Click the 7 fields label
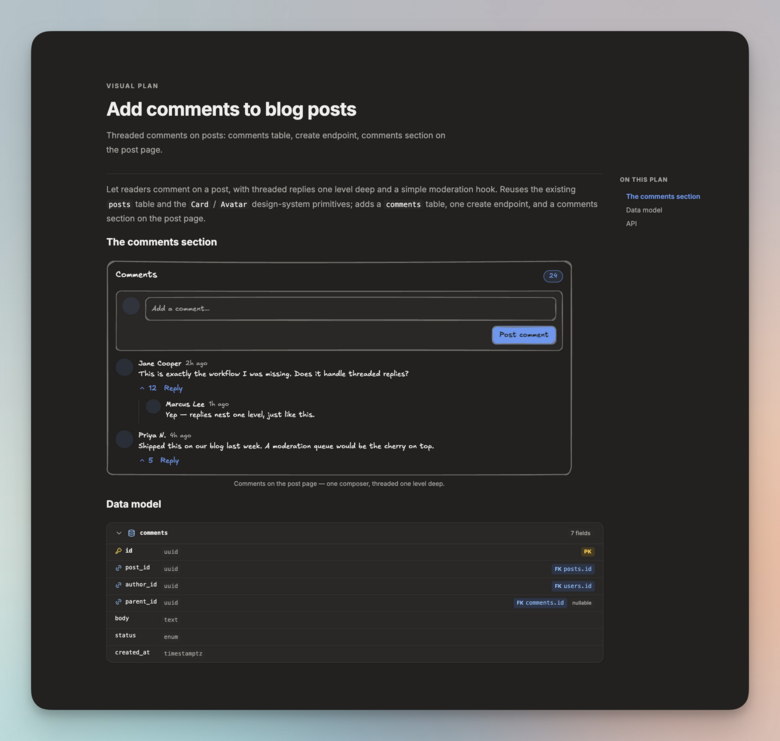This screenshot has width=780, height=741. [x=580, y=533]
